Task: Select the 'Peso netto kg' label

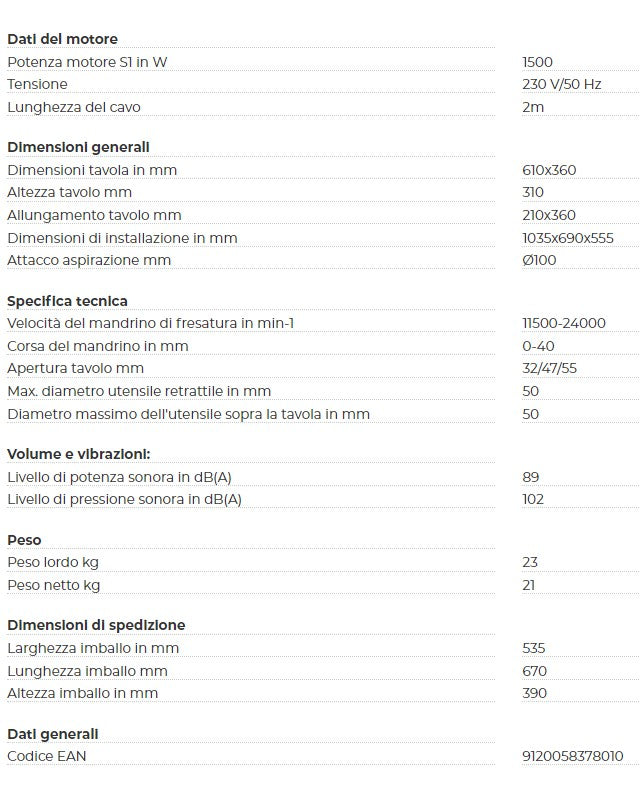Action: 54,585
